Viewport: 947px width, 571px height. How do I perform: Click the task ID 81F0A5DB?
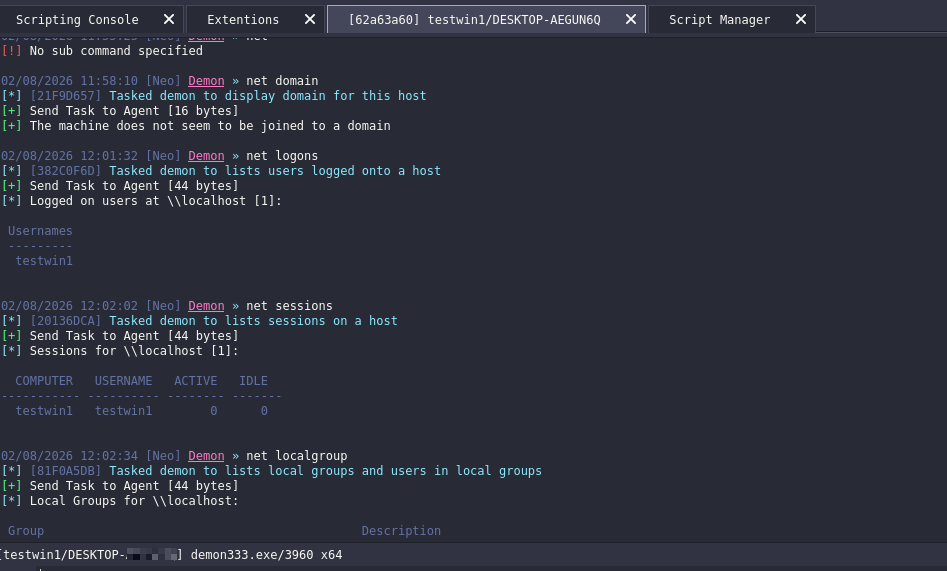[65, 471]
